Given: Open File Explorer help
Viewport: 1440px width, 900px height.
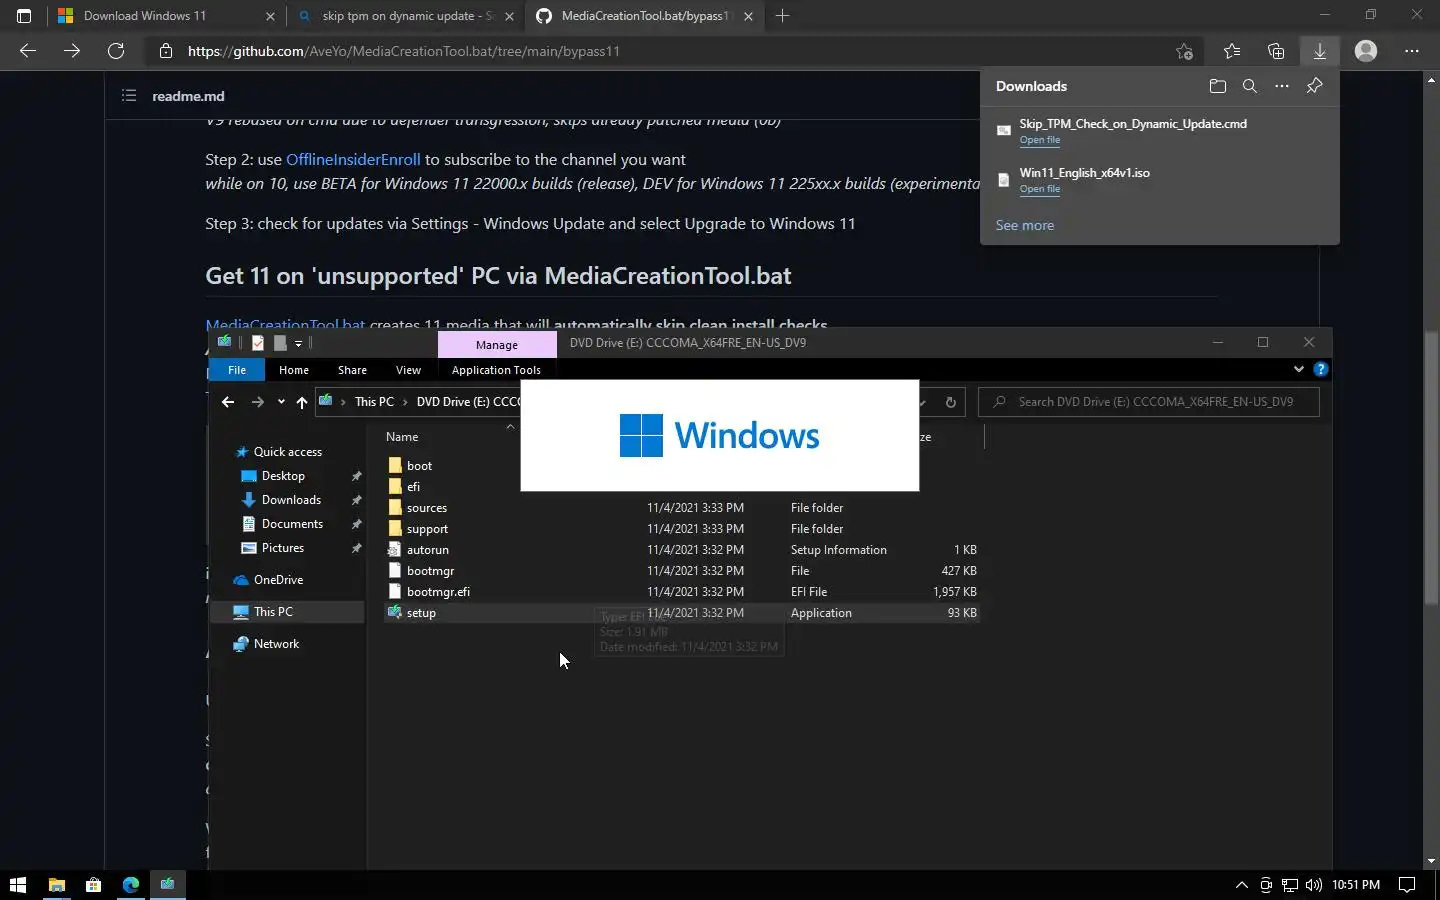Looking at the screenshot, I should [x=1320, y=369].
